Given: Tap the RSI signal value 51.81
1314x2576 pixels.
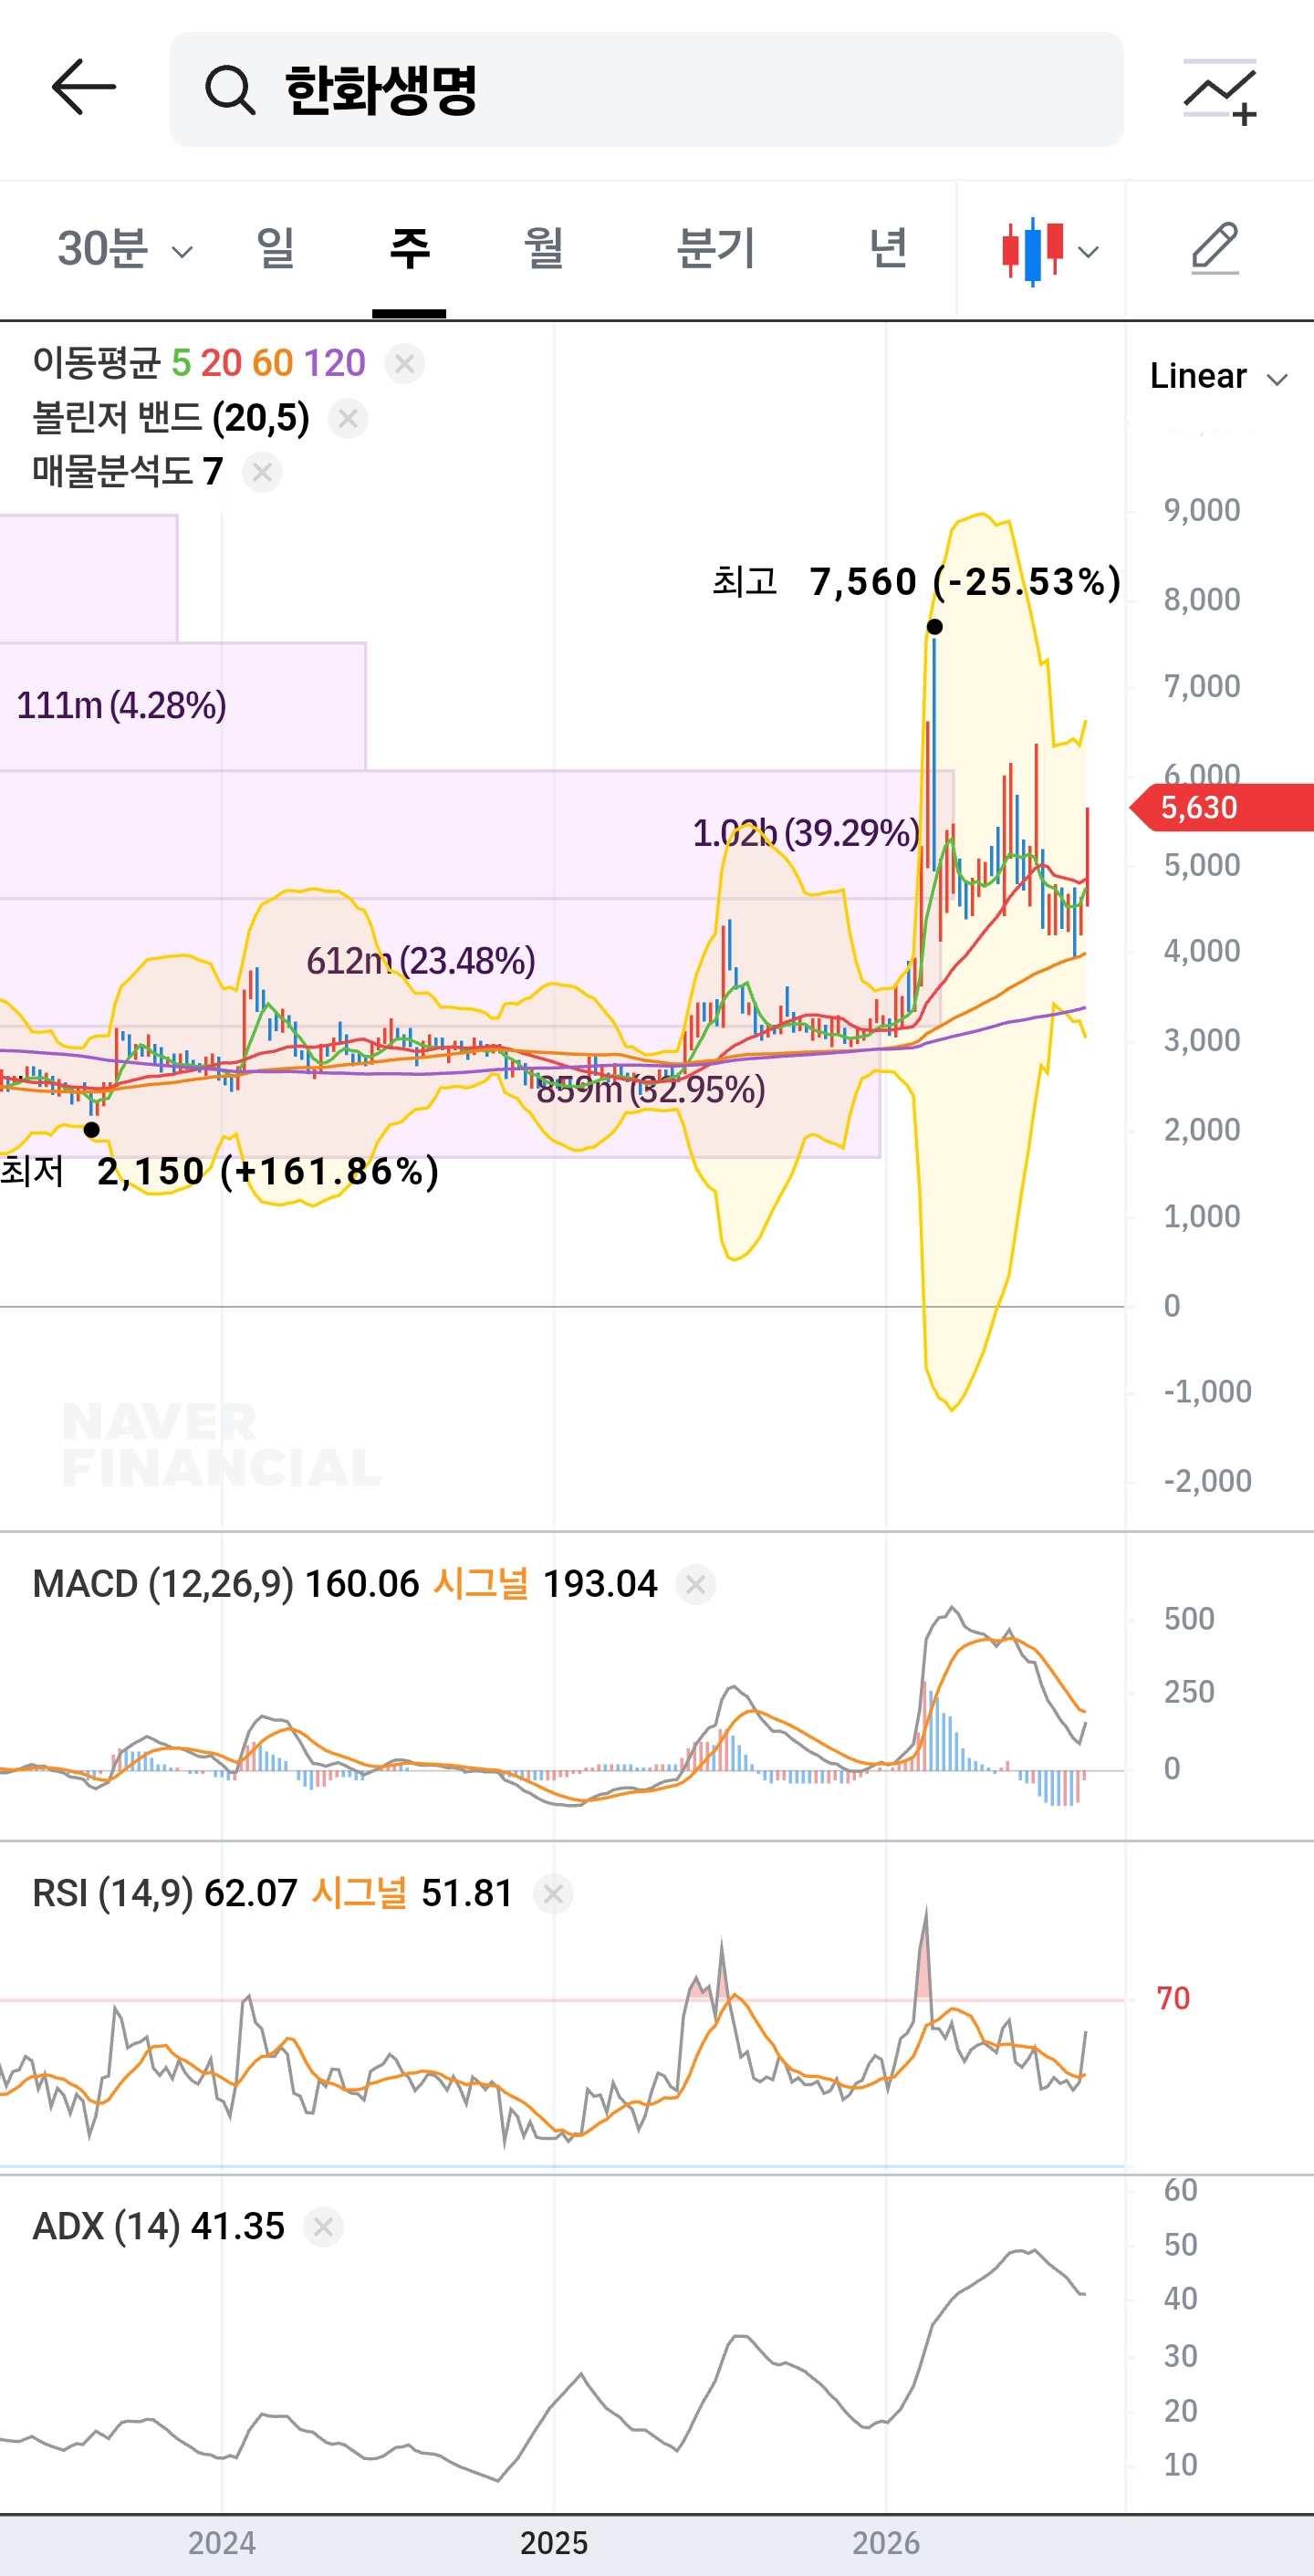Looking at the screenshot, I should coord(467,1893).
